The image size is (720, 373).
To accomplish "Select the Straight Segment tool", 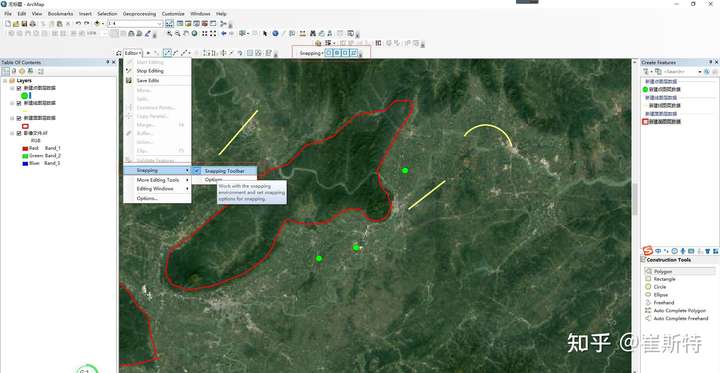I will pos(167,53).
